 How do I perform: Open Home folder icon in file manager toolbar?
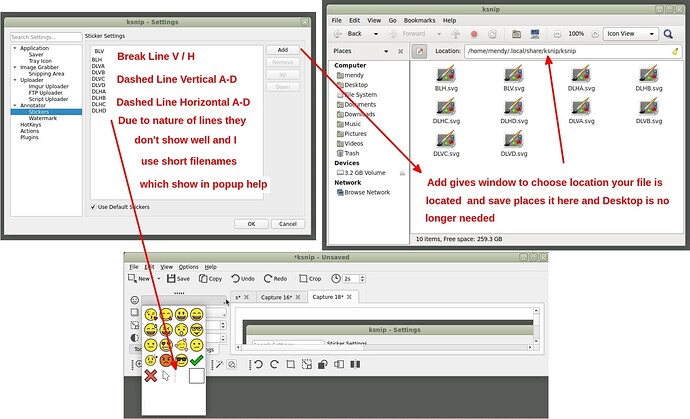pos(516,34)
